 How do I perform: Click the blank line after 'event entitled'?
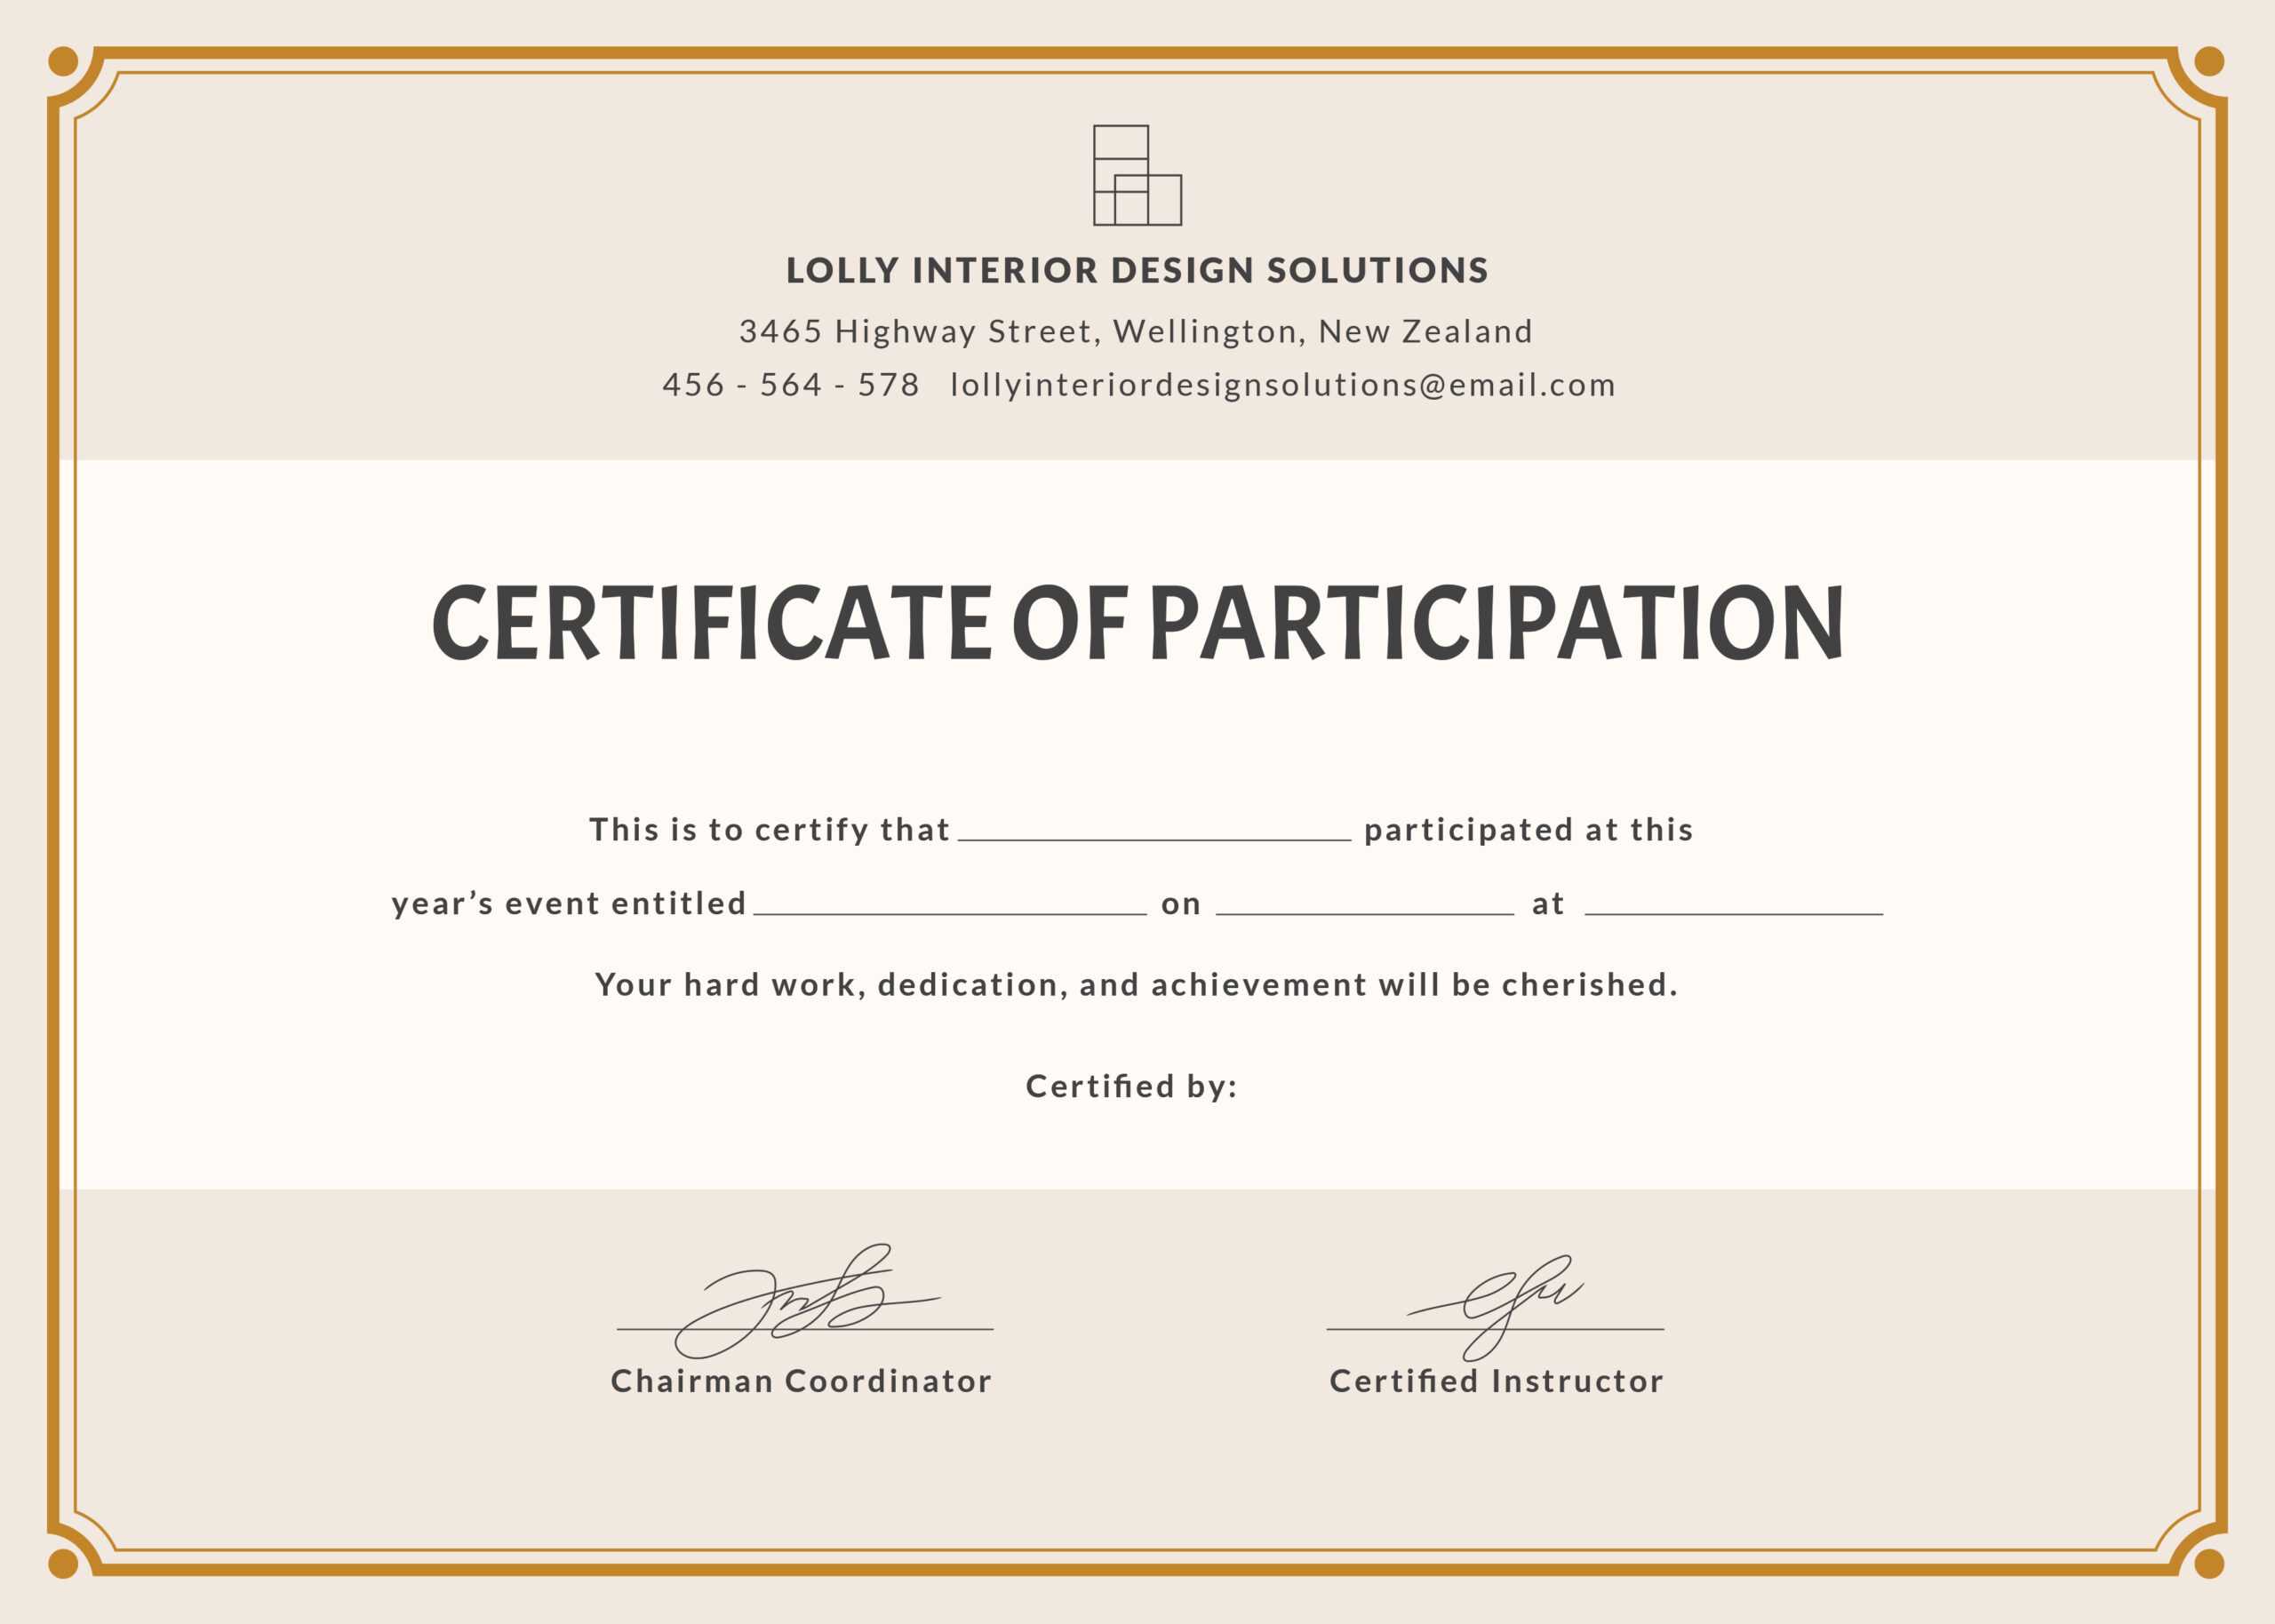[x=949, y=910]
